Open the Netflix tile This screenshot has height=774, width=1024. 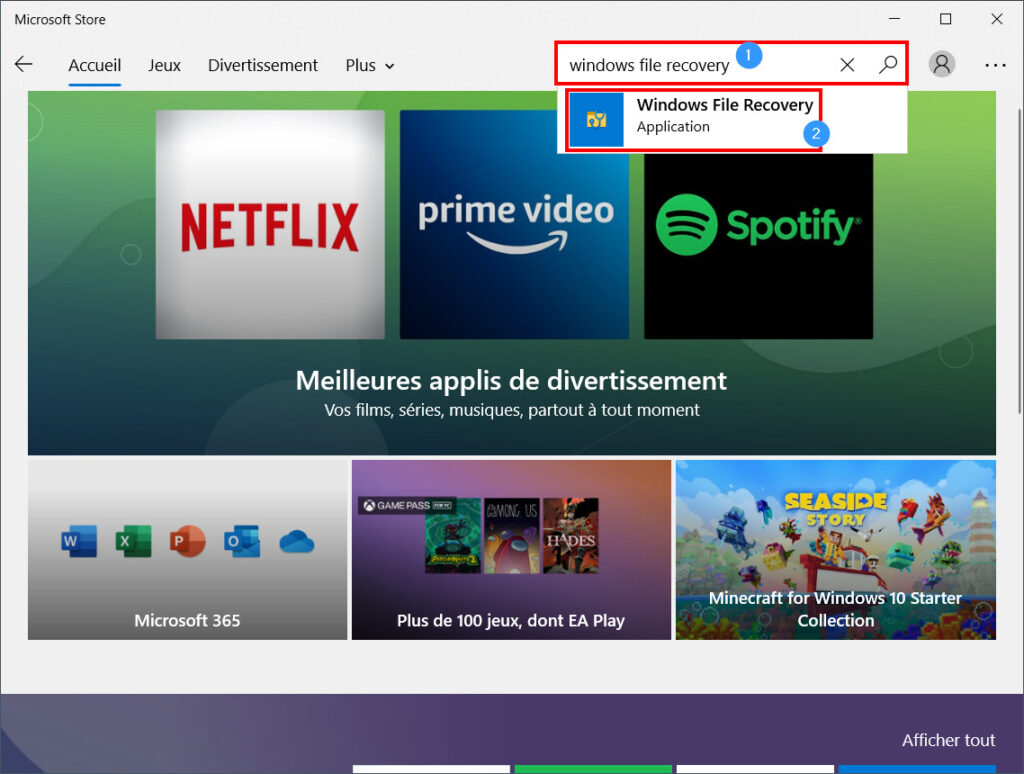point(270,225)
